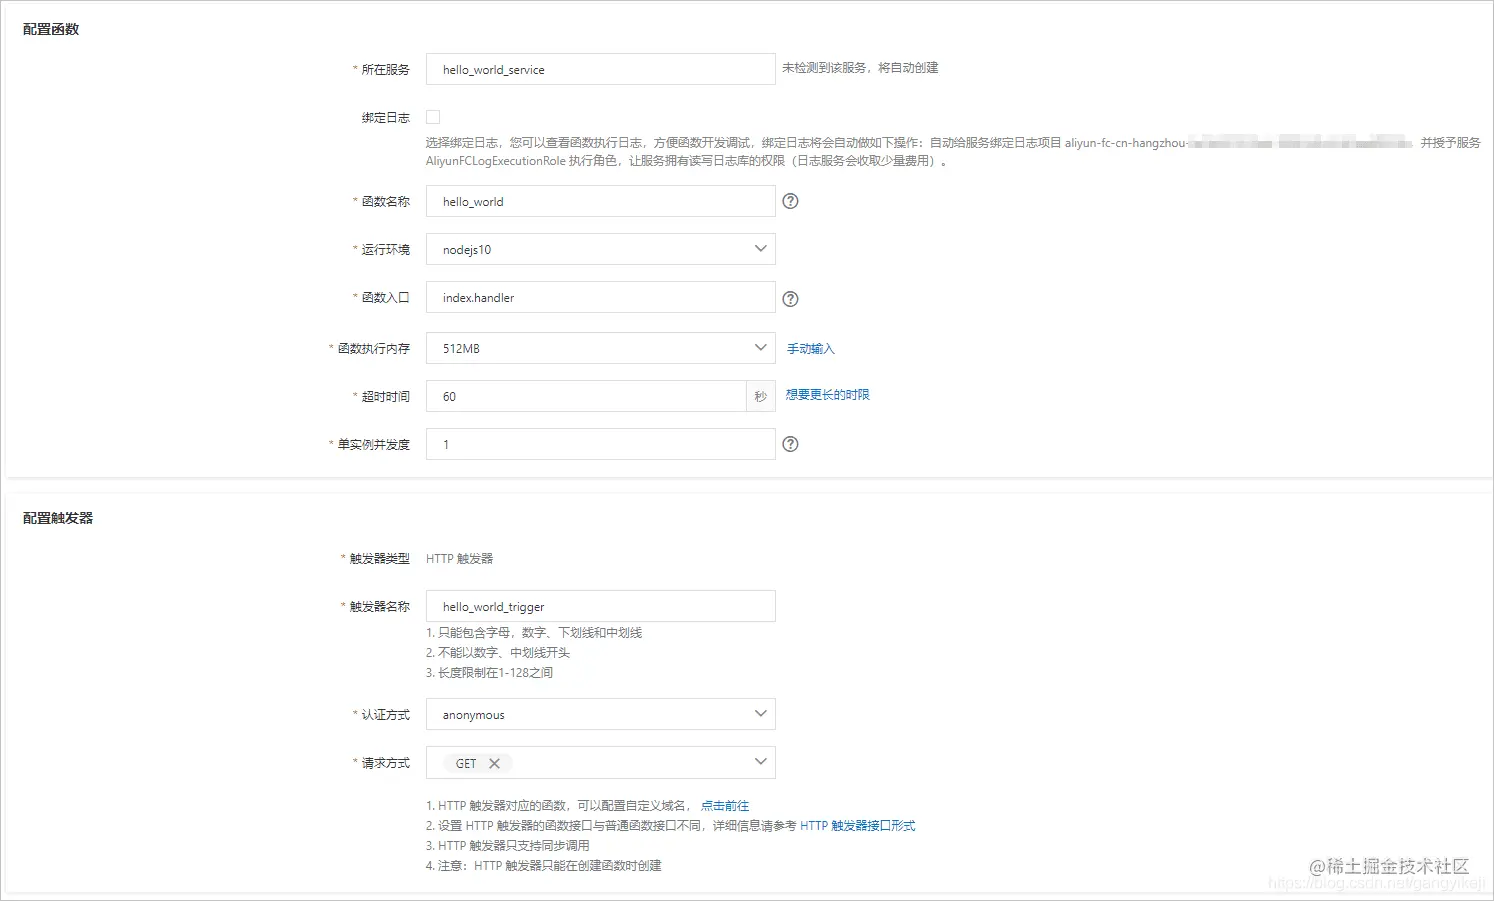
Task: Open the 运行环境 dropdown showing nodejs10
Action: pyautogui.click(x=759, y=248)
